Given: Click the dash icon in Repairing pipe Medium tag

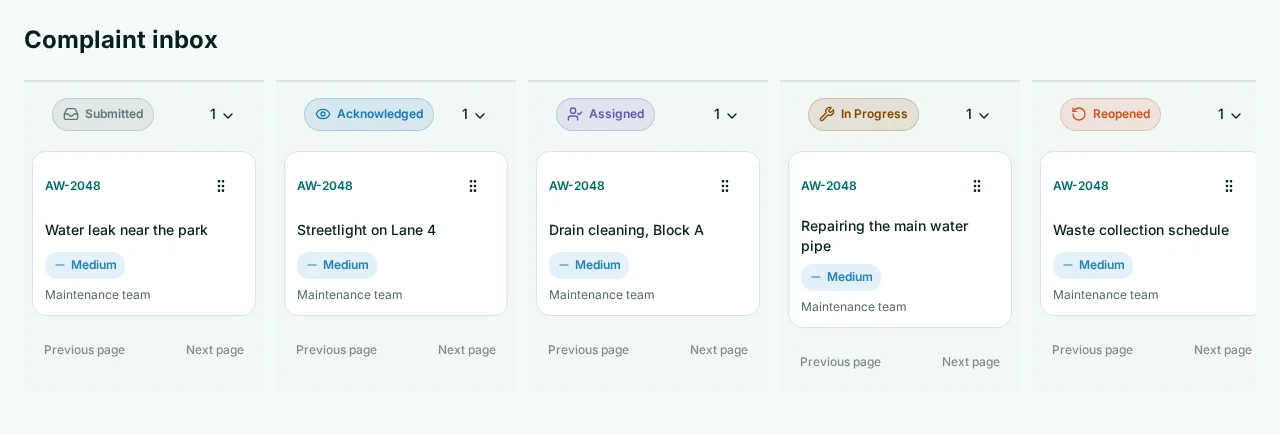Looking at the screenshot, I should coord(816,277).
